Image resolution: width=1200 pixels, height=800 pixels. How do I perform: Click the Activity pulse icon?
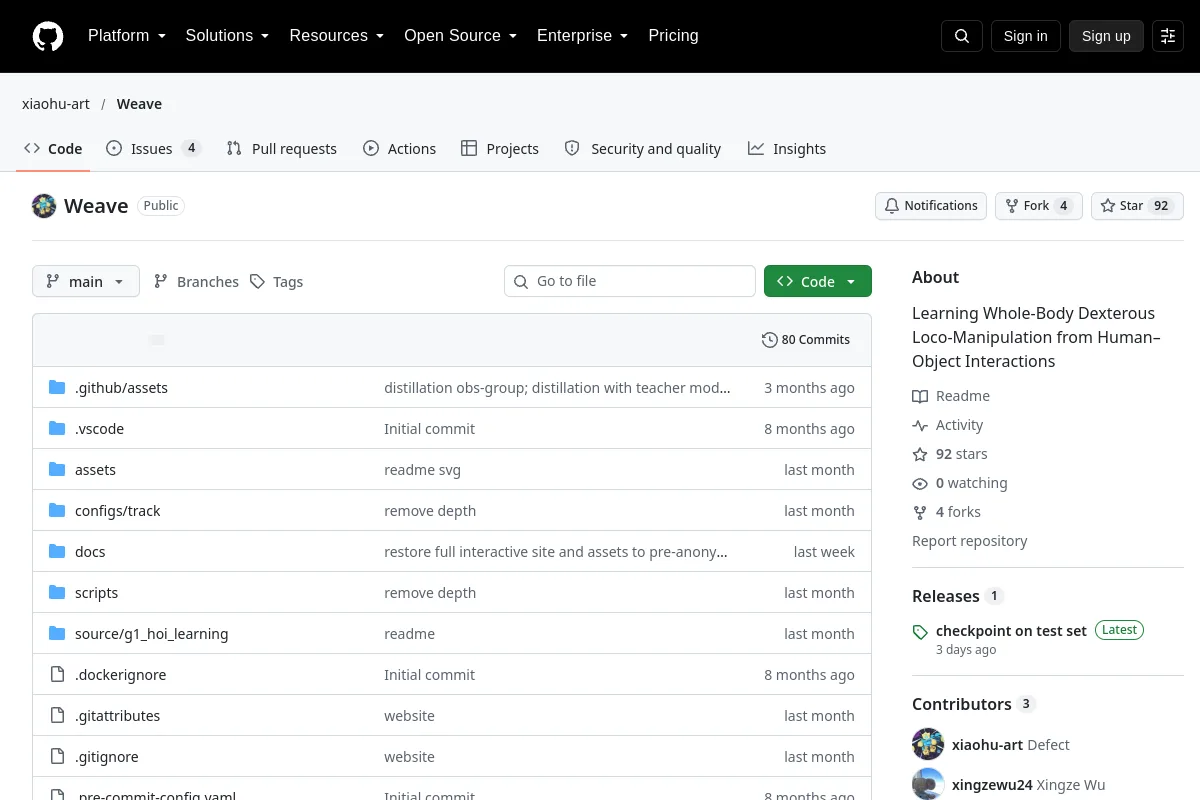(x=920, y=425)
